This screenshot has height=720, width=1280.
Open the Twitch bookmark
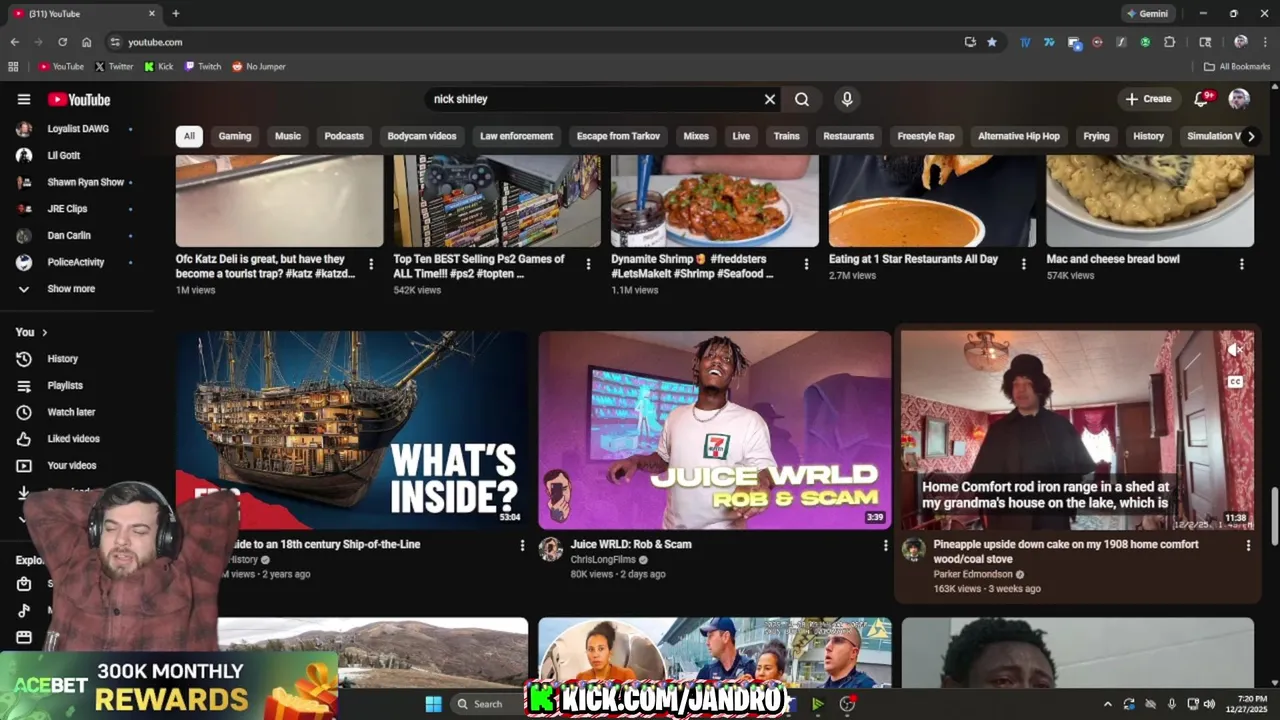point(203,67)
